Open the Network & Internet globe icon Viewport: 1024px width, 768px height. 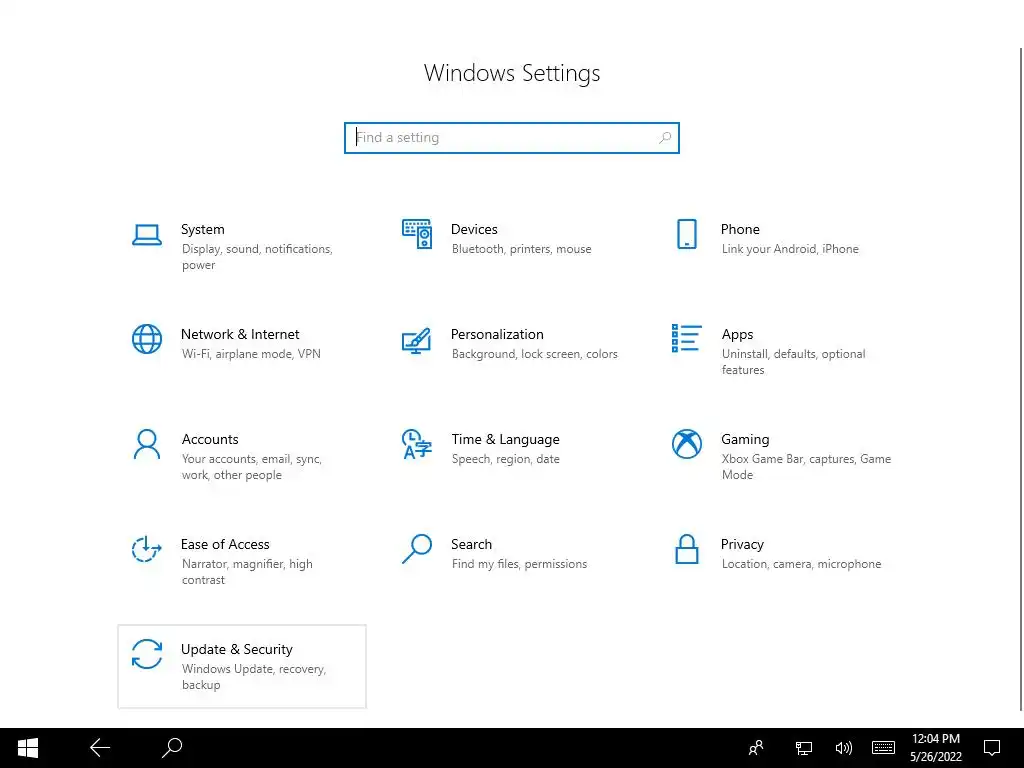pyautogui.click(x=147, y=339)
